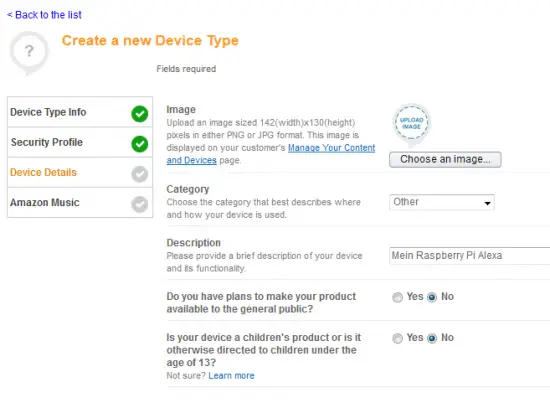
Task: Go back to the list
Action: click(44, 15)
